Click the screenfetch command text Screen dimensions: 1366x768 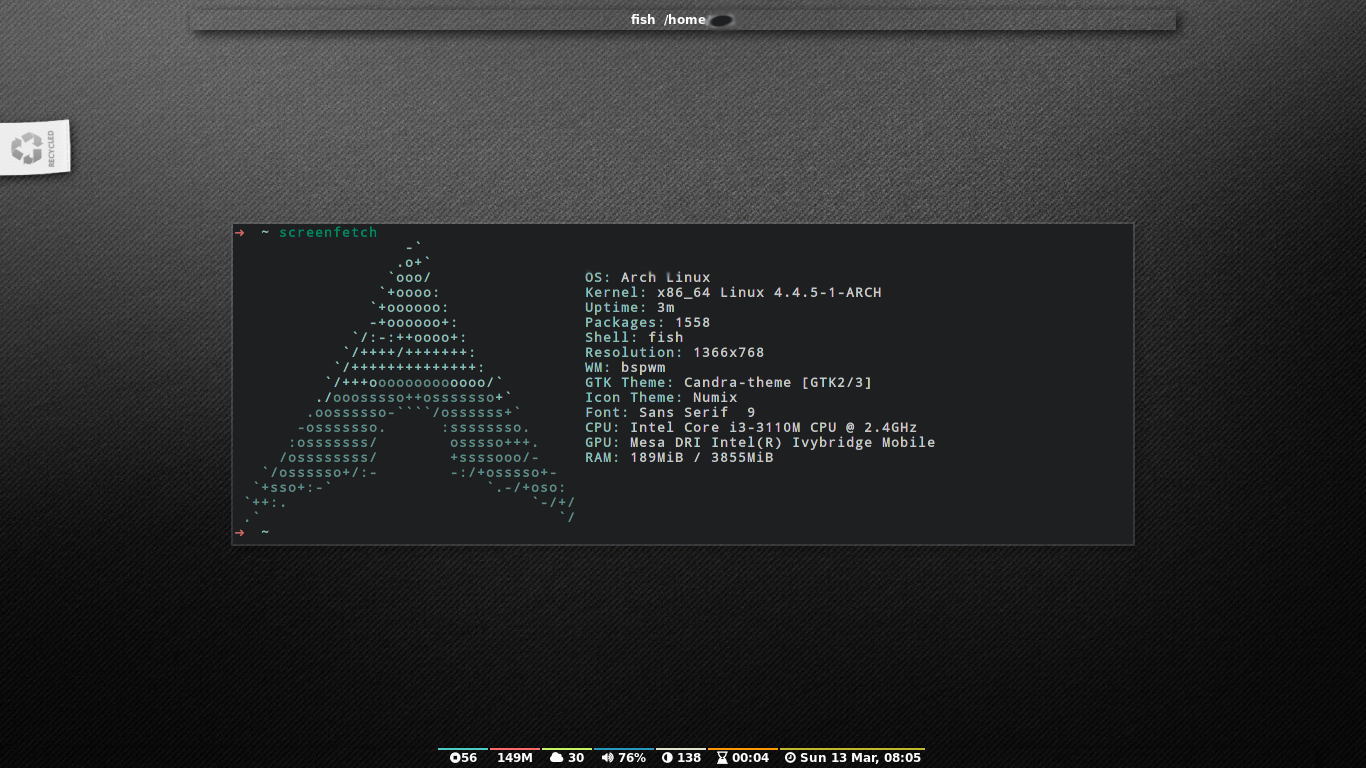click(x=328, y=233)
